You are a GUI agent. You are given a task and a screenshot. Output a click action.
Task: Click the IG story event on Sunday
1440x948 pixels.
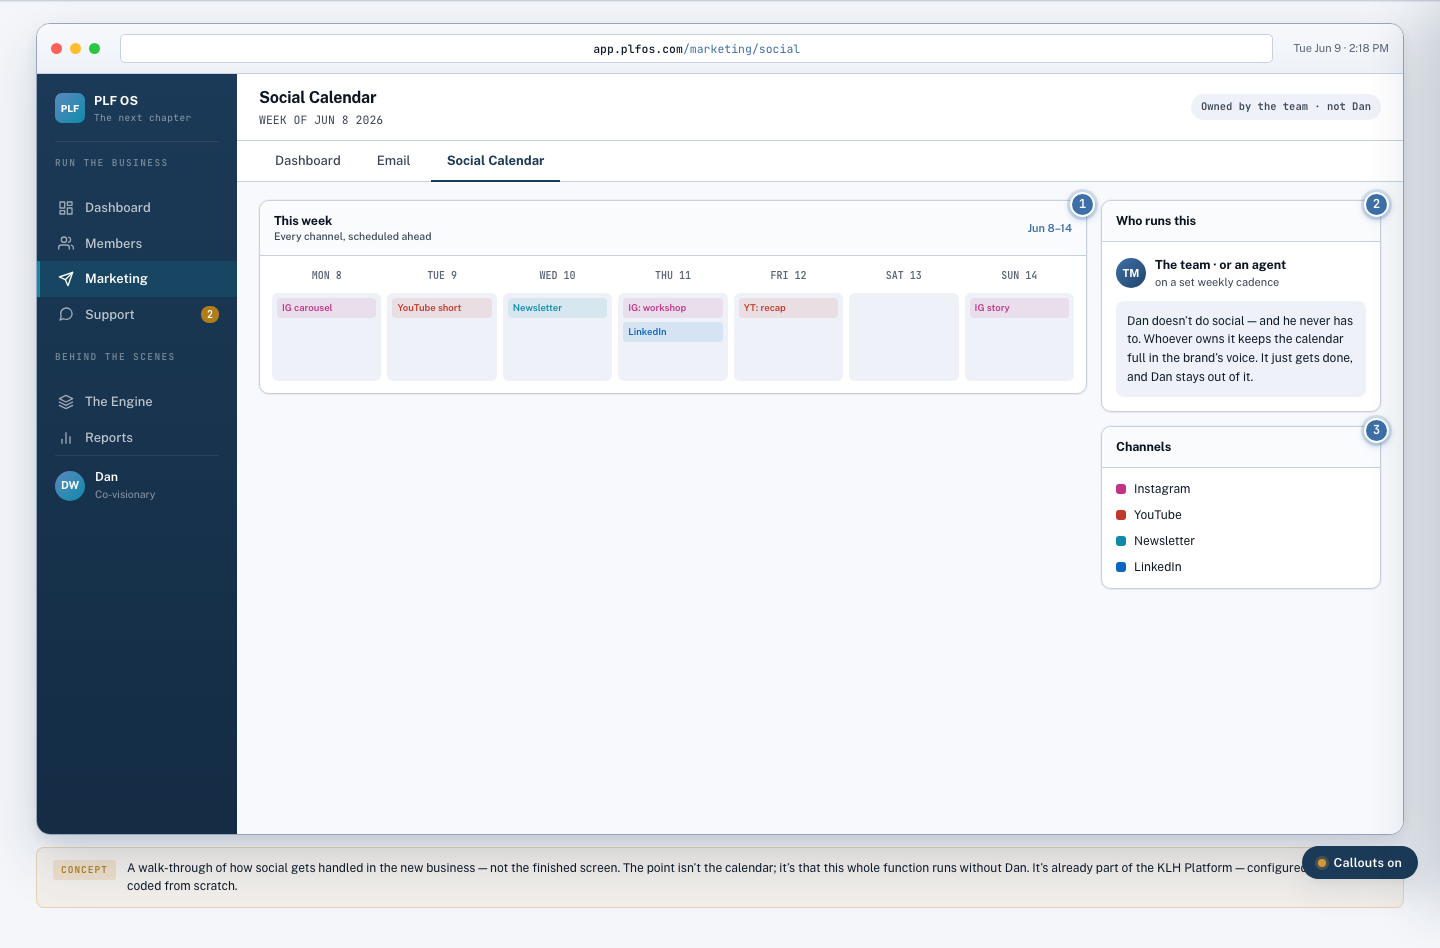point(1019,308)
